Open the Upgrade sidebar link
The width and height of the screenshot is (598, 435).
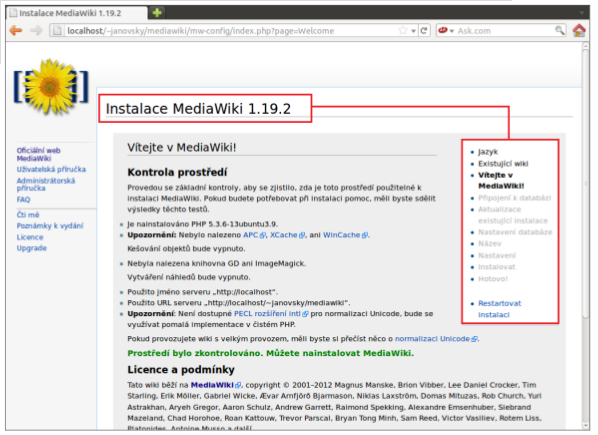(x=31, y=248)
